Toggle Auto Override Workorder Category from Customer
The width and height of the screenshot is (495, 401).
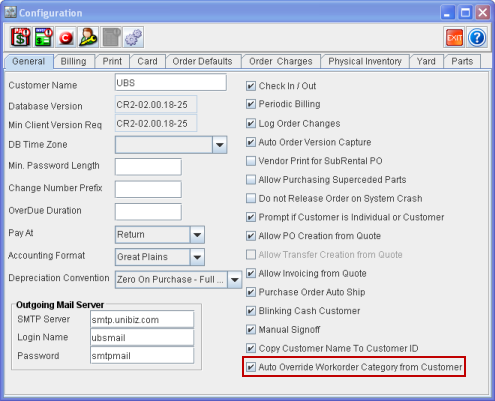251,367
